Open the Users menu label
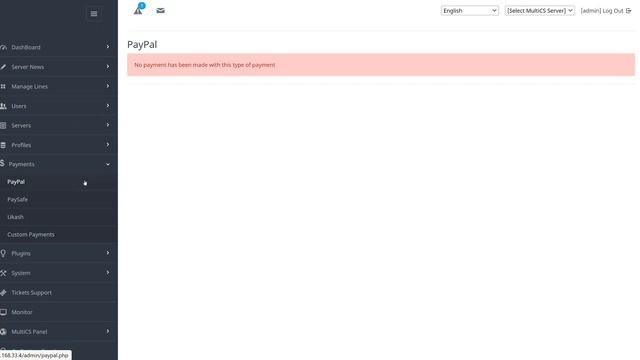This screenshot has height=360, width=640. (19, 106)
